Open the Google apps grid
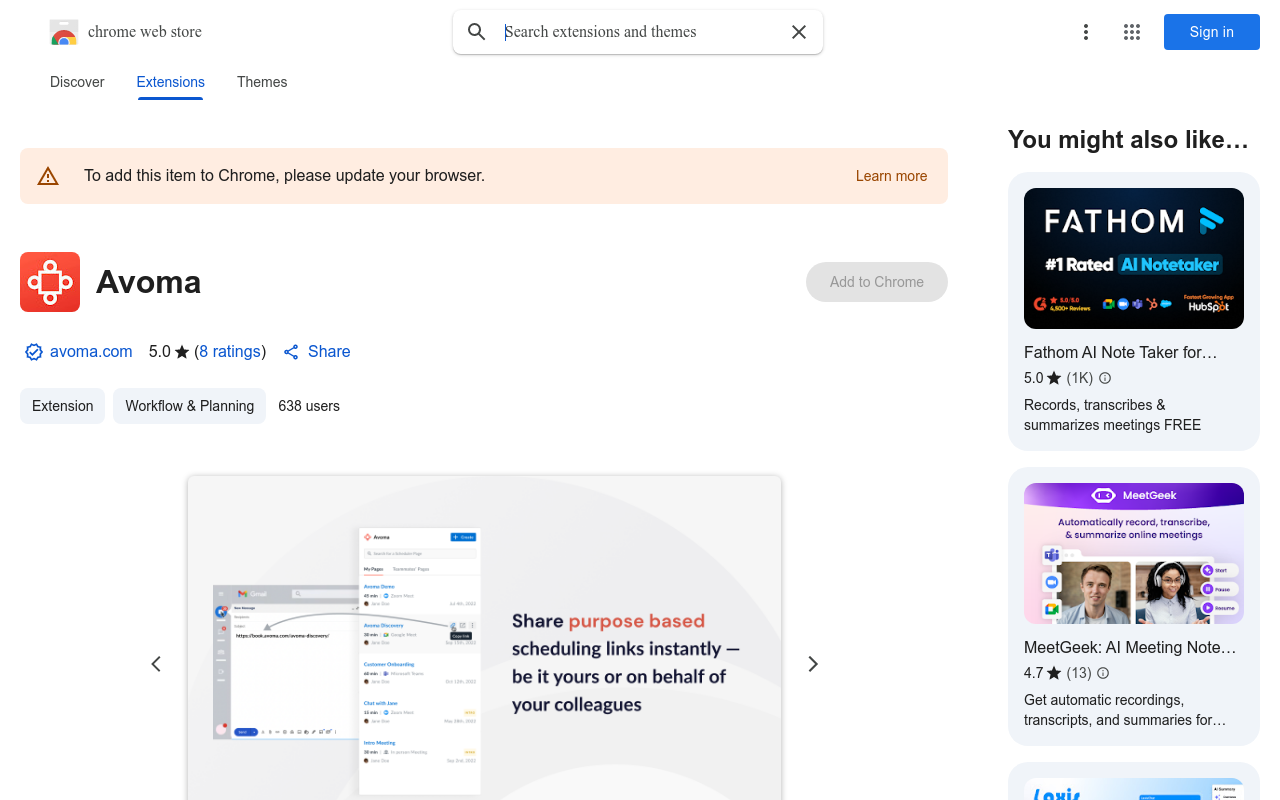1280x800 pixels. pos(1132,32)
